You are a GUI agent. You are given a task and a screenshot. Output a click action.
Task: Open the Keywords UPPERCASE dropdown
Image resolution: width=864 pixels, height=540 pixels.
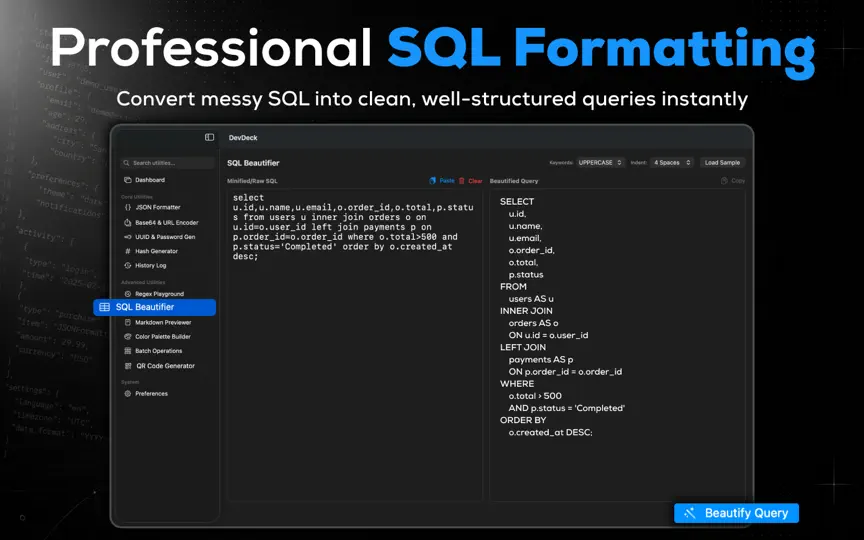pos(600,163)
